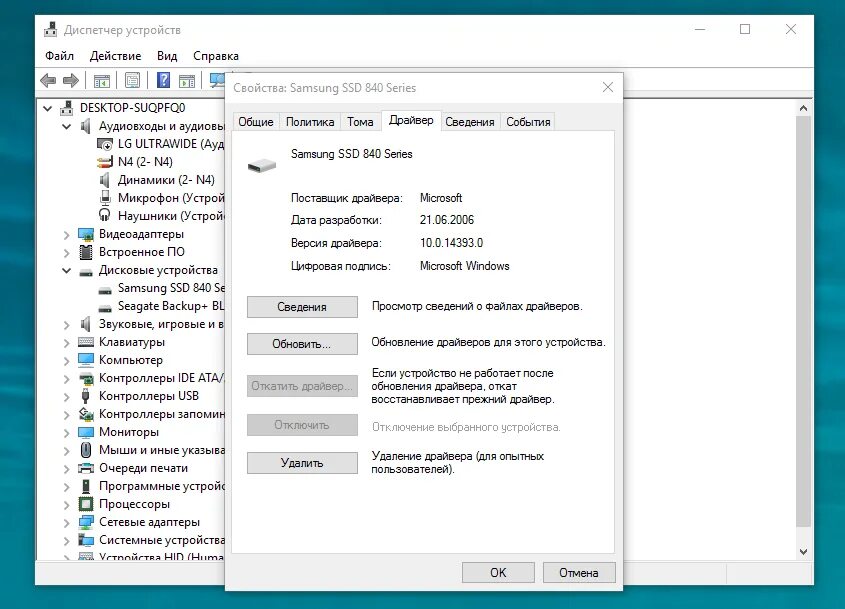Switch to the Сведения tab
The width and height of the screenshot is (845, 609).
click(x=470, y=122)
